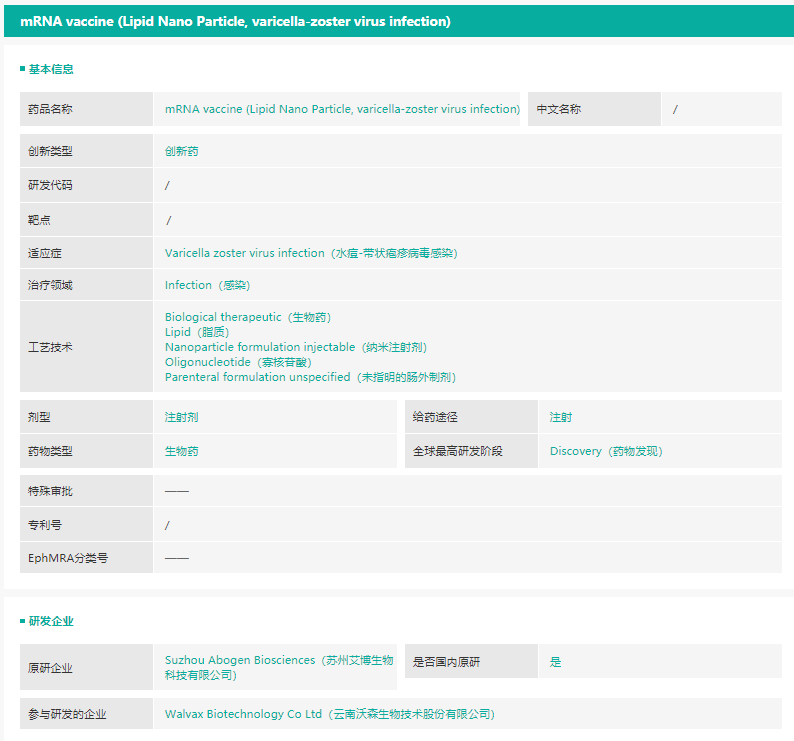Click the green page title banner
Viewport: 794px width, 741px height.
tap(397, 21)
